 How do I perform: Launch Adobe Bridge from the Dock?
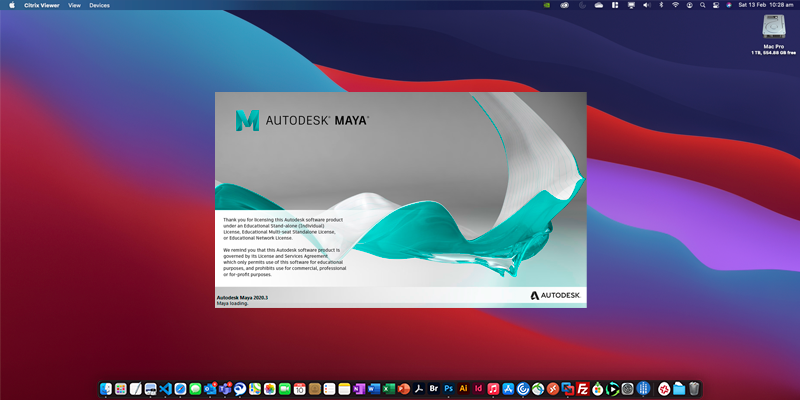434,389
